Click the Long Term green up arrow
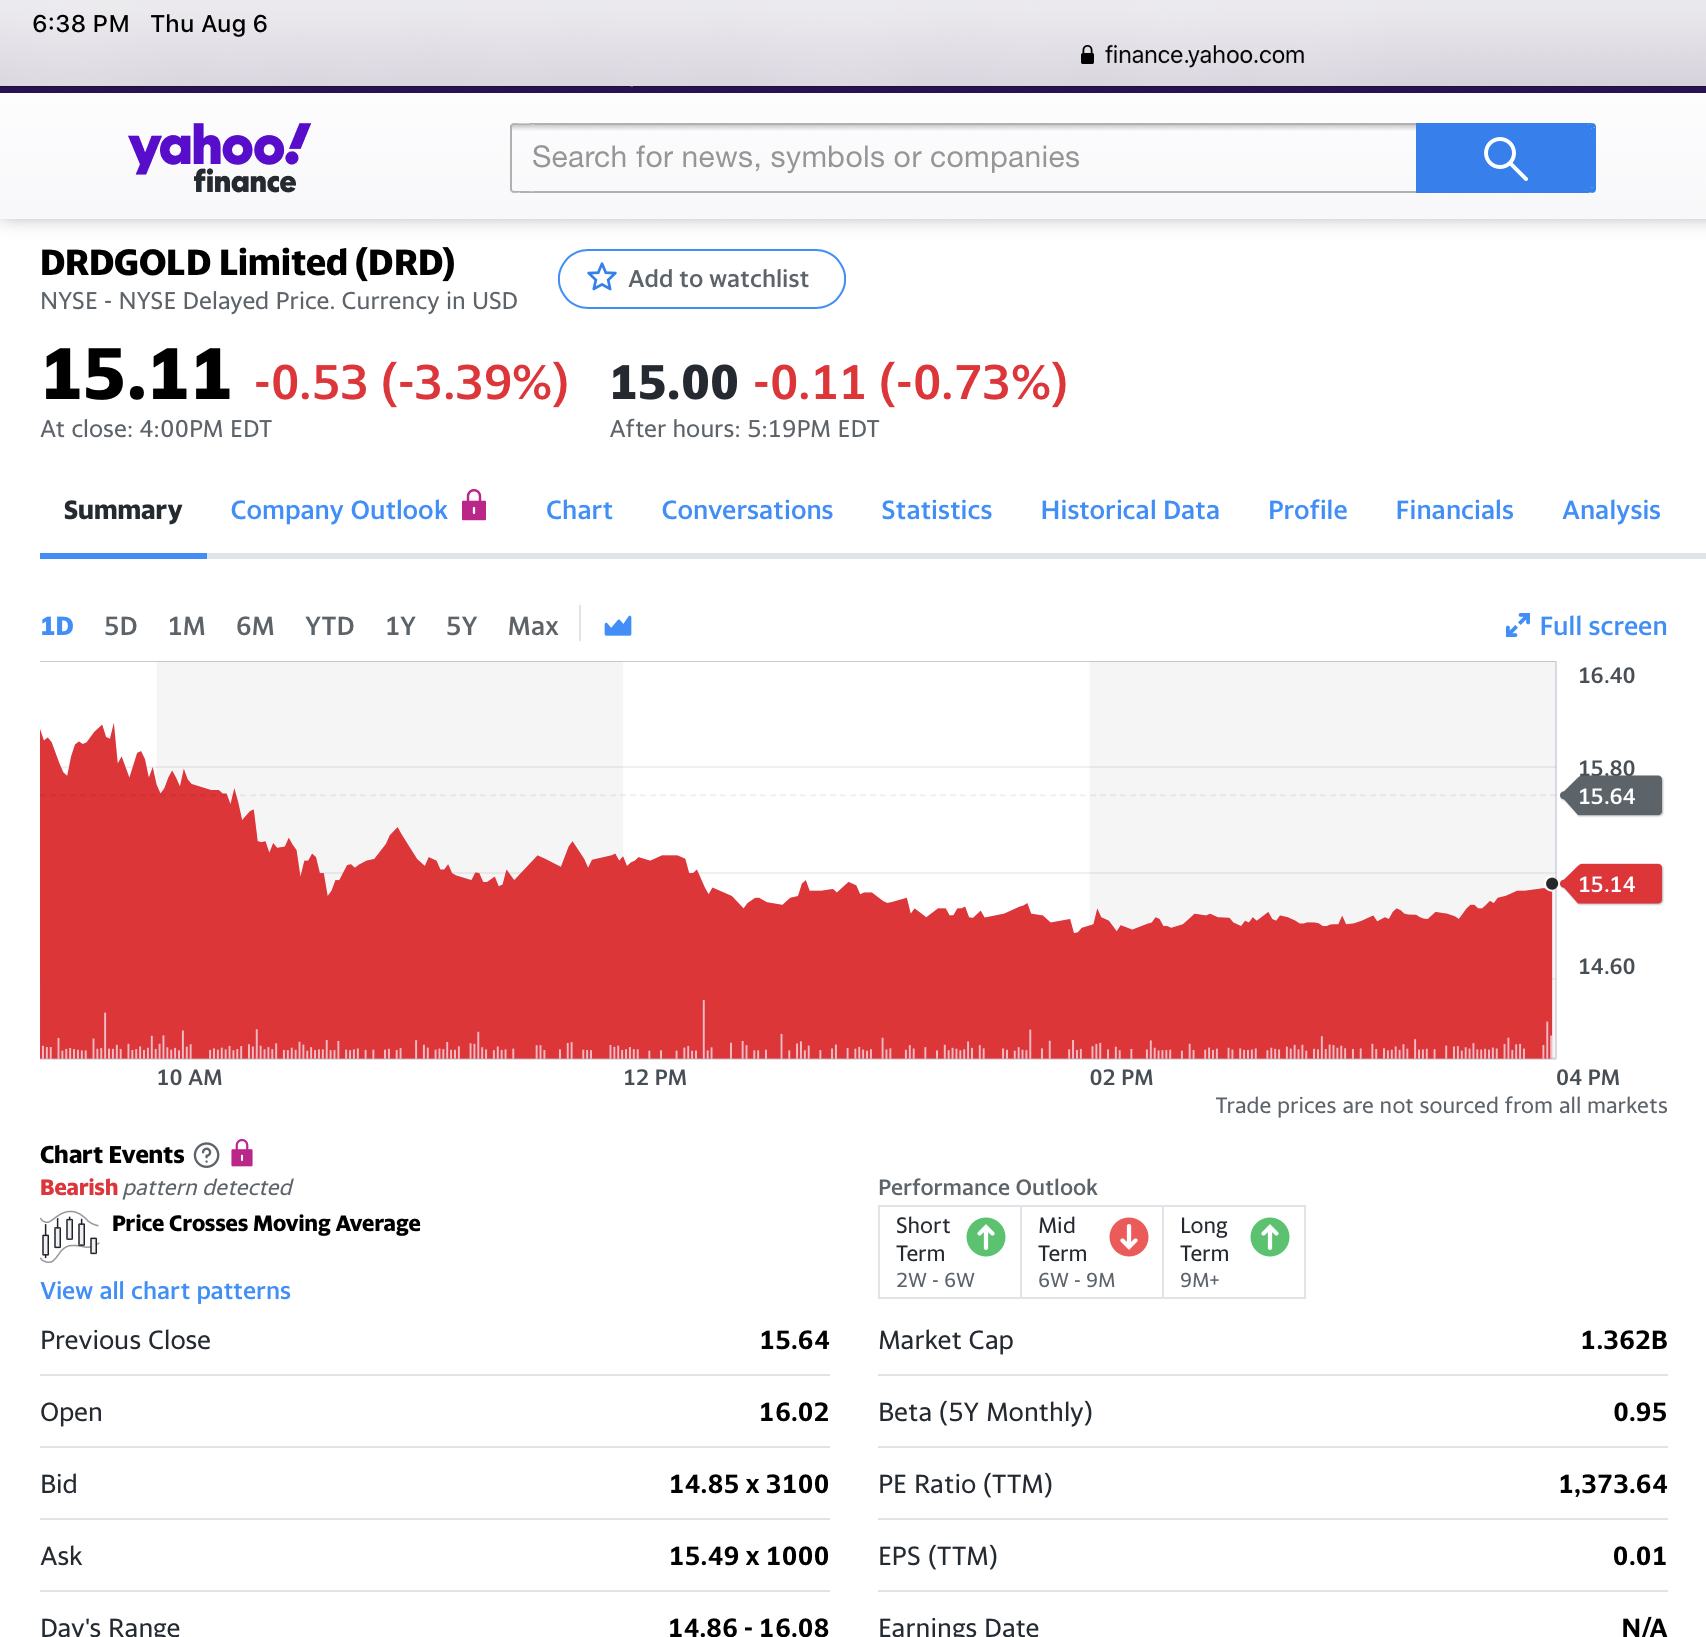Image resolution: width=1706 pixels, height=1637 pixels. (1270, 1237)
